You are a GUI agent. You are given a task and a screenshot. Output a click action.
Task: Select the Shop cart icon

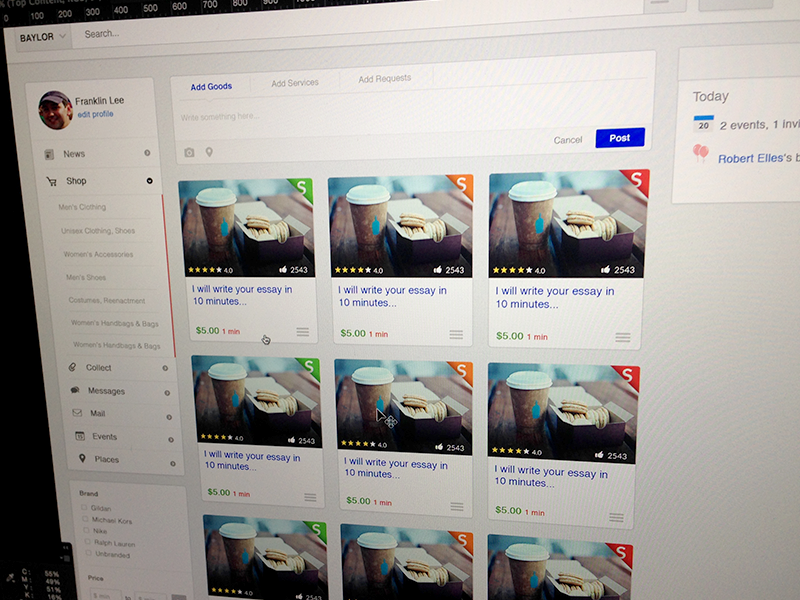[x=52, y=181]
